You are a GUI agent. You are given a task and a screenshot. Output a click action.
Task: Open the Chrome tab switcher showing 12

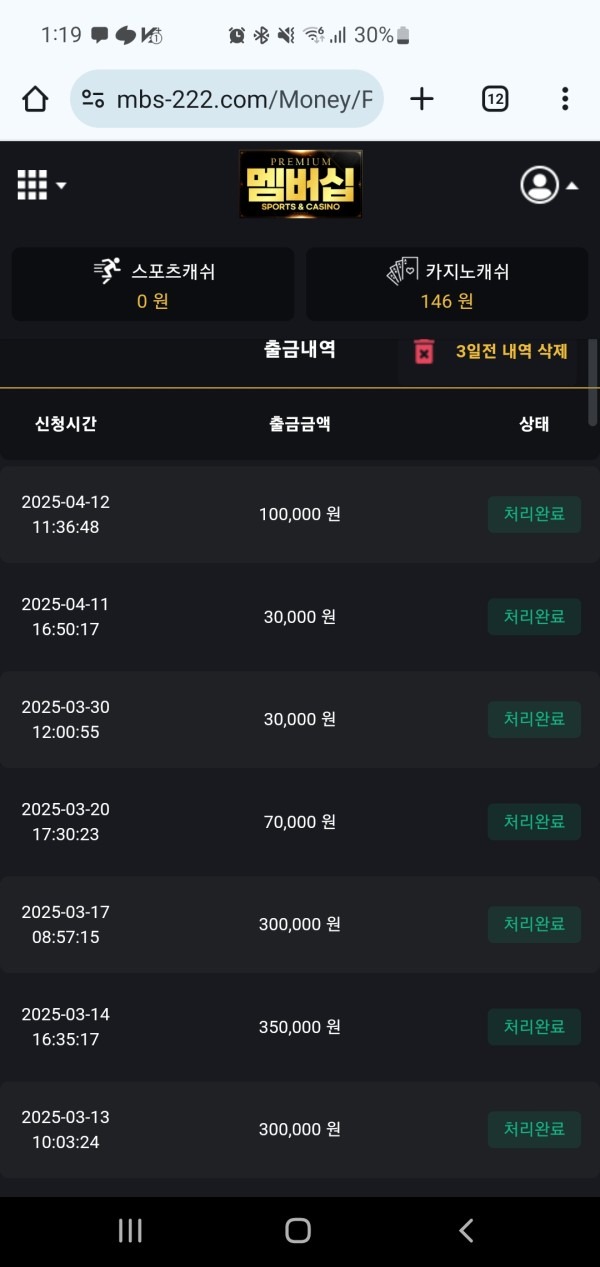pos(494,98)
